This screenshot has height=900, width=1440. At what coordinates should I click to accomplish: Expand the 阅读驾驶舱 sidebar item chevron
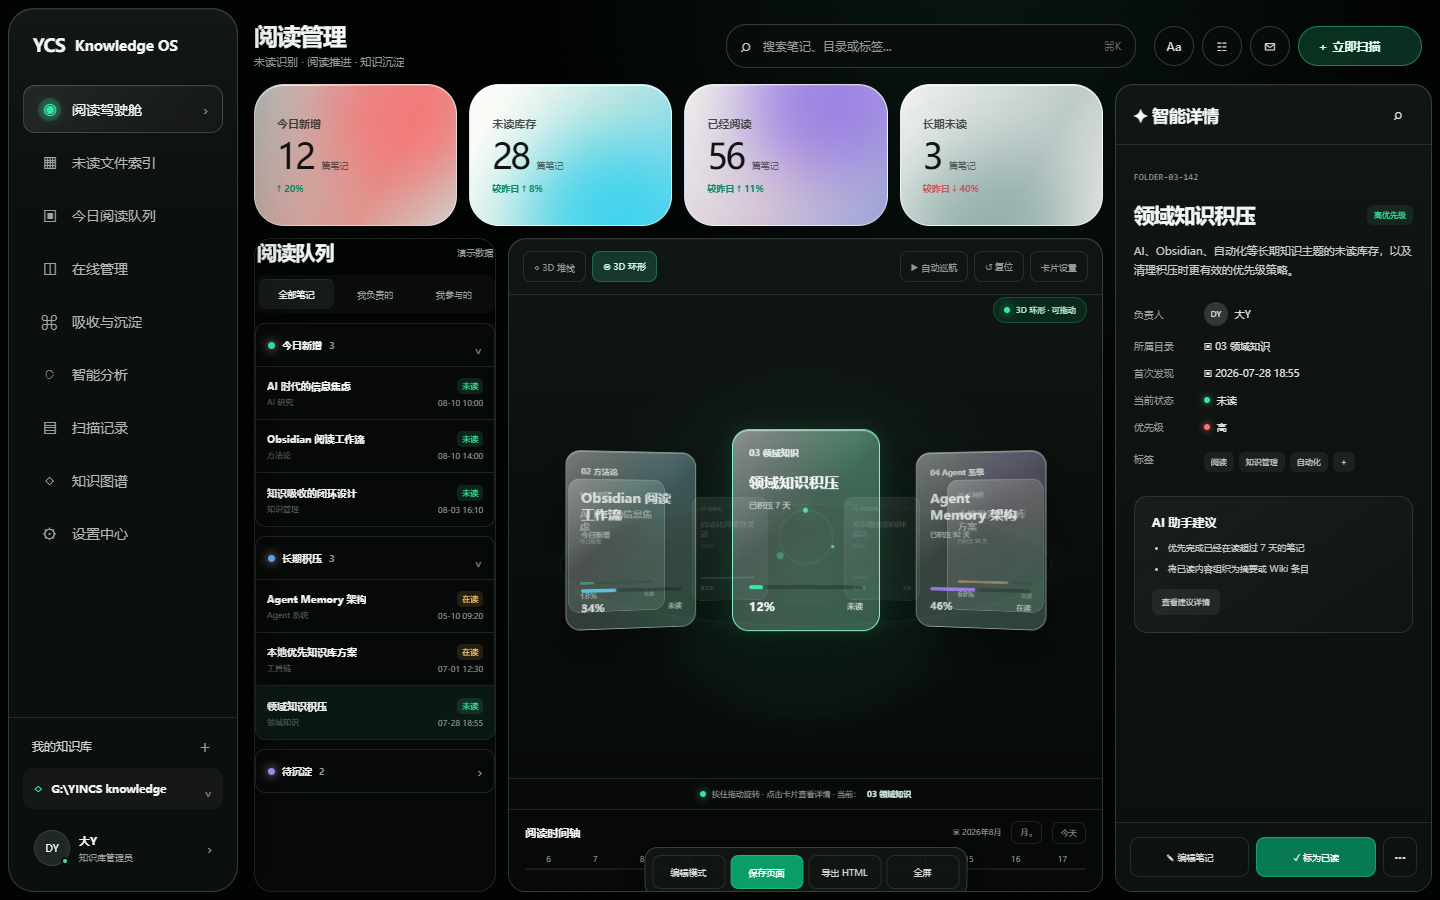coord(206,111)
